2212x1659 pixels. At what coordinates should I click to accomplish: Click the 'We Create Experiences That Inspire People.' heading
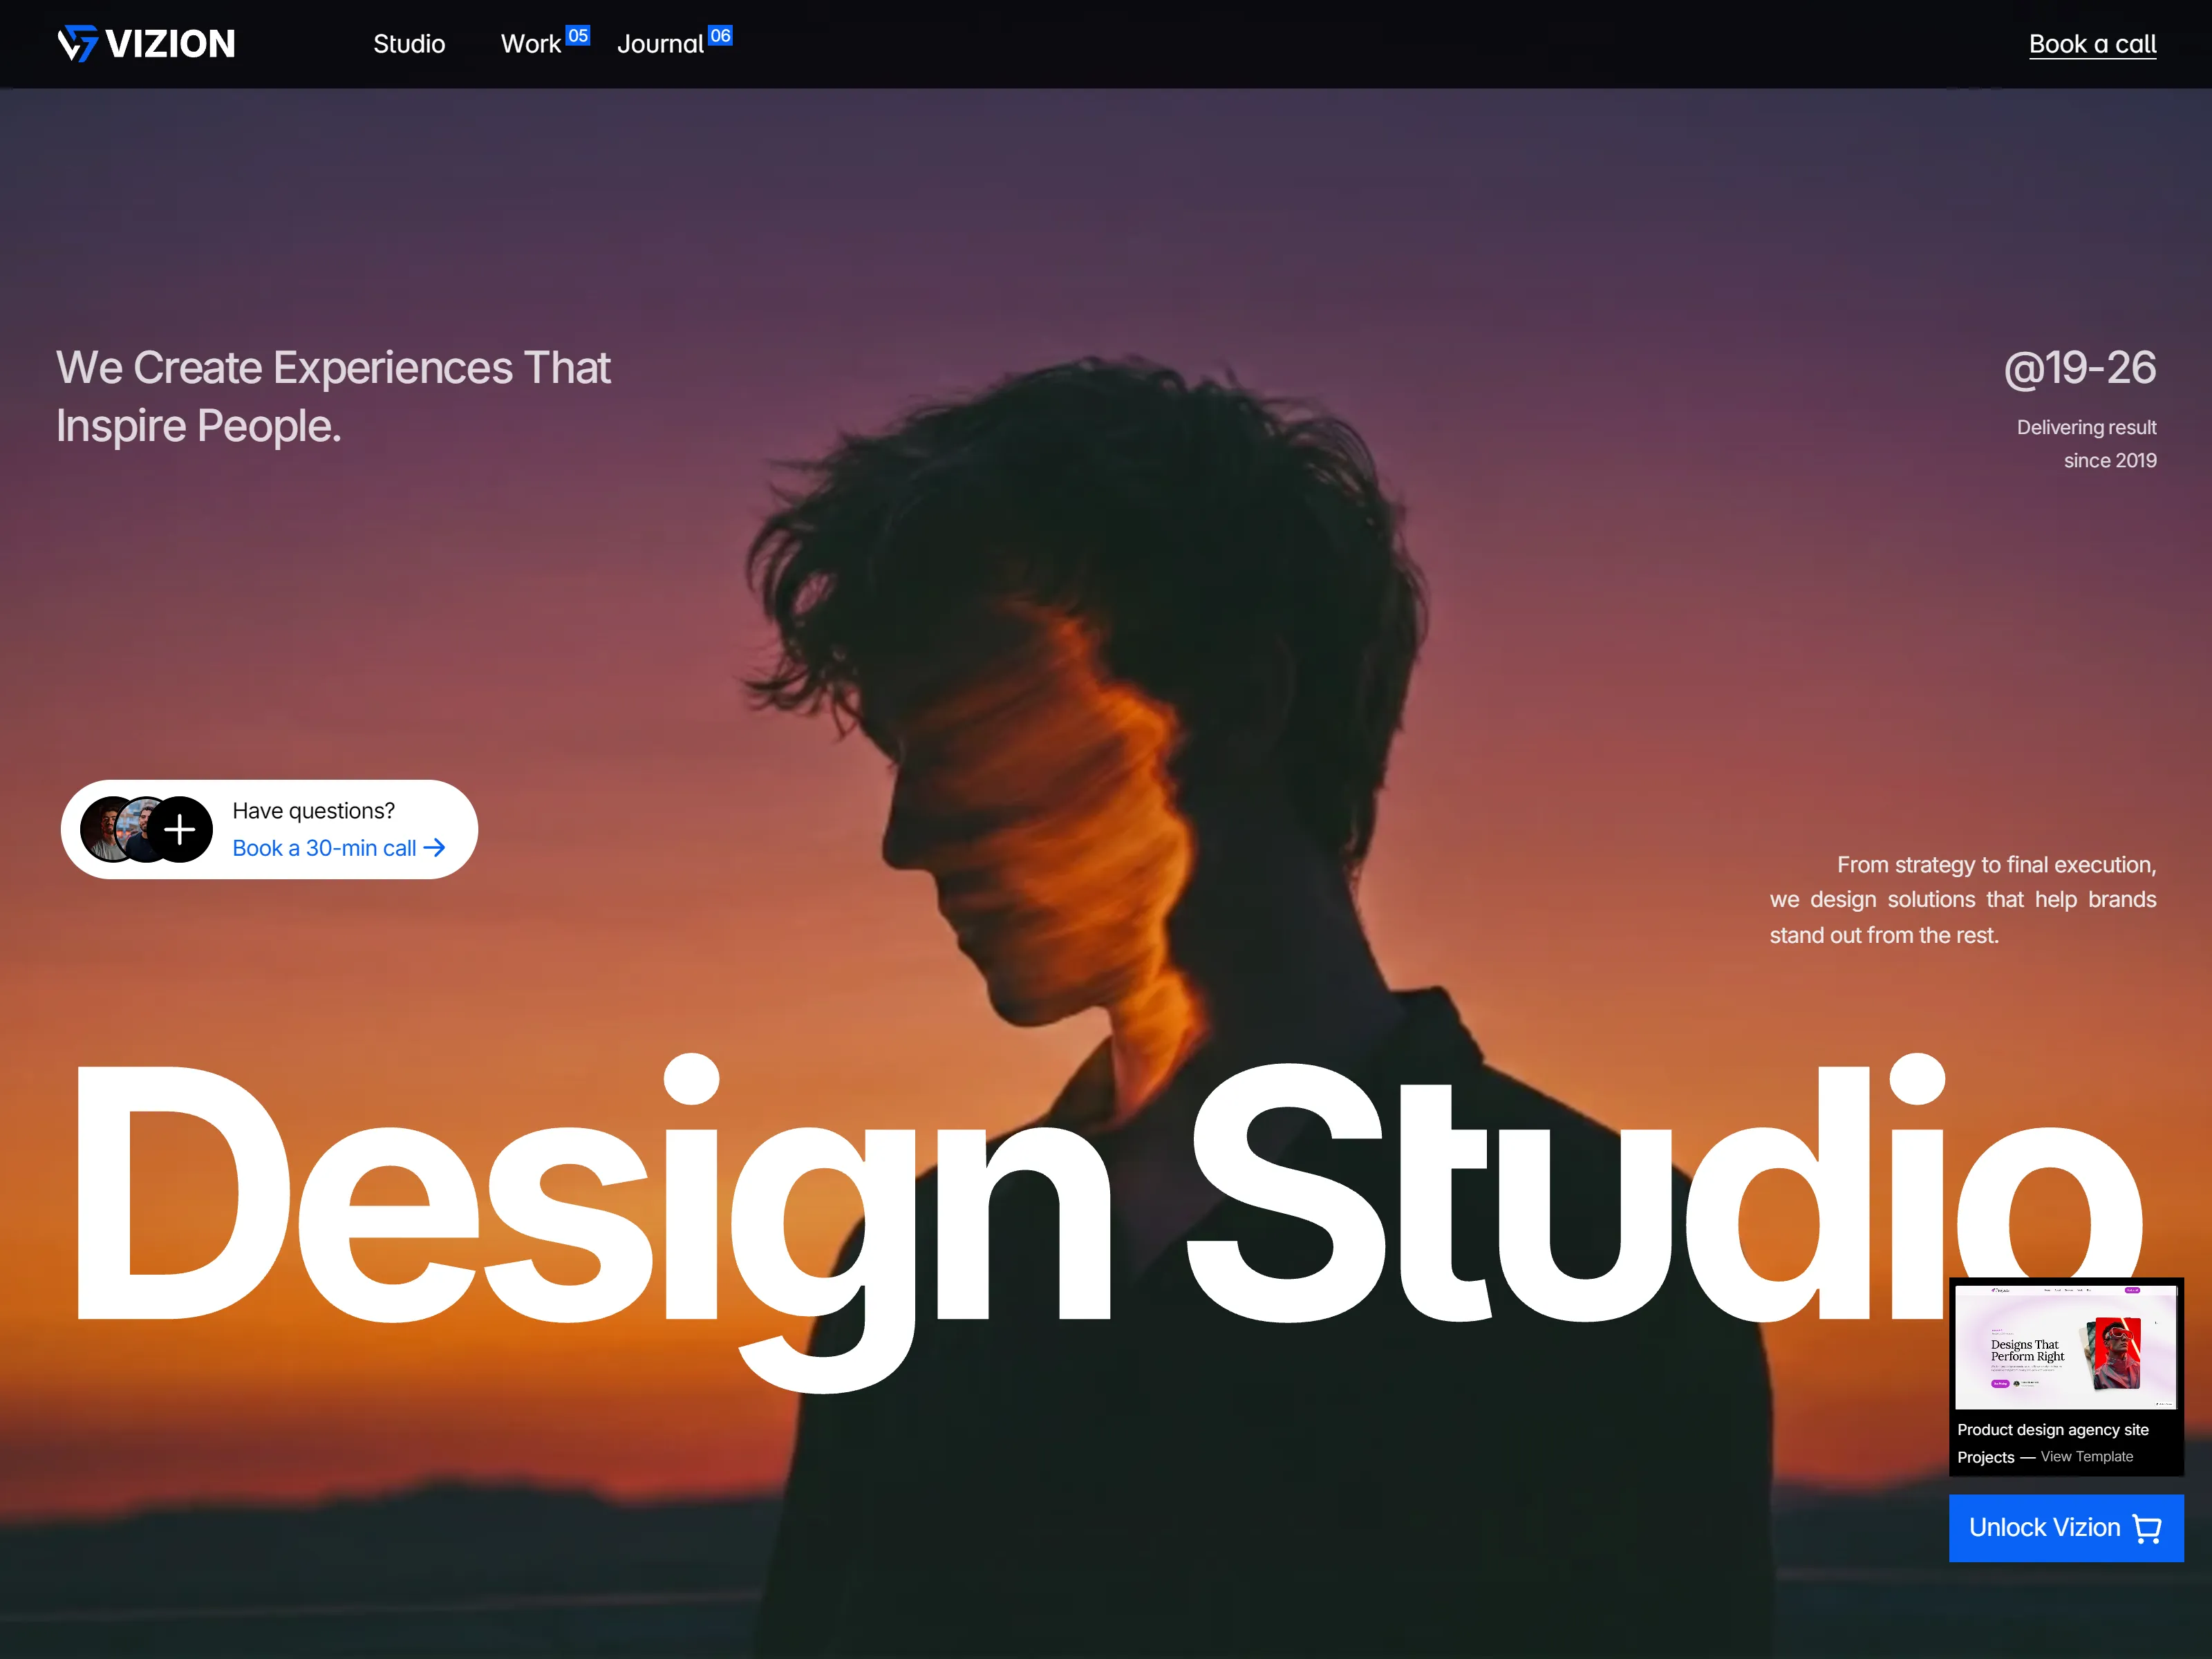[333, 397]
